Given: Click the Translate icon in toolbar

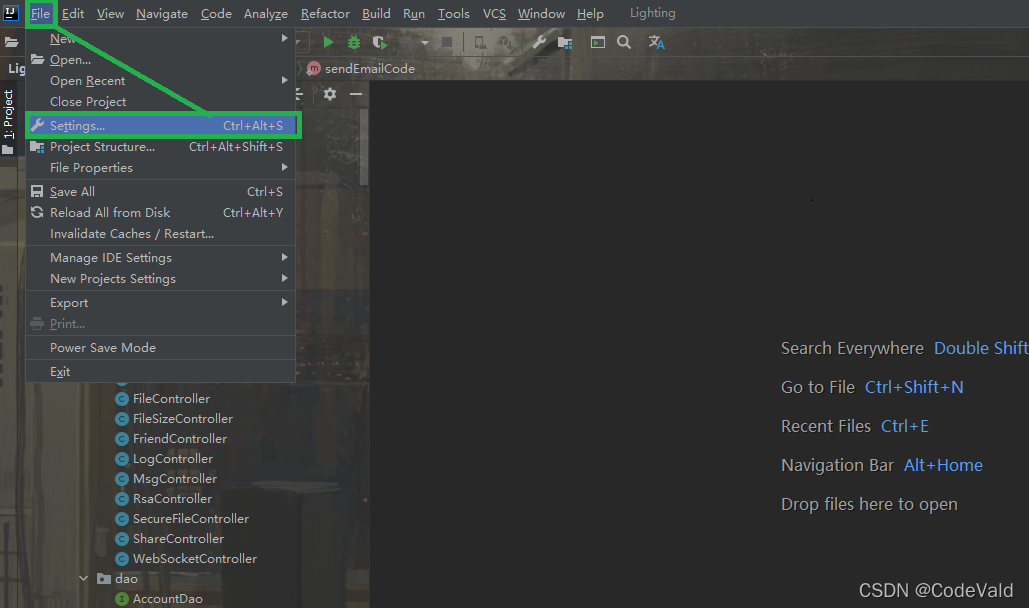Looking at the screenshot, I should pyautogui.click(x=656, y=43).
